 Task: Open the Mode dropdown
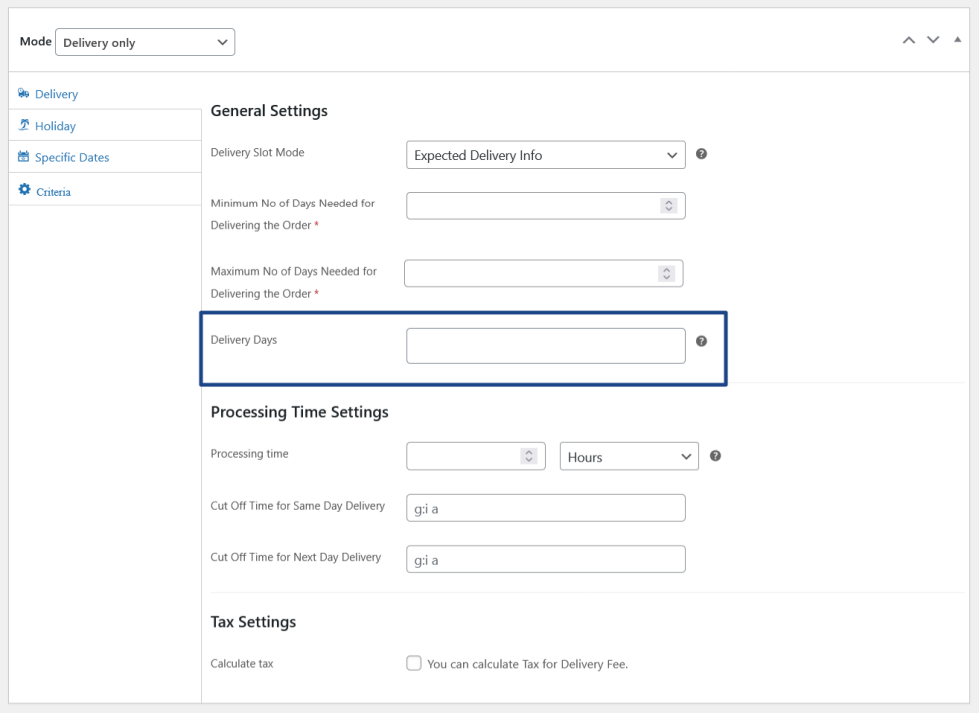tap(145, 42)
